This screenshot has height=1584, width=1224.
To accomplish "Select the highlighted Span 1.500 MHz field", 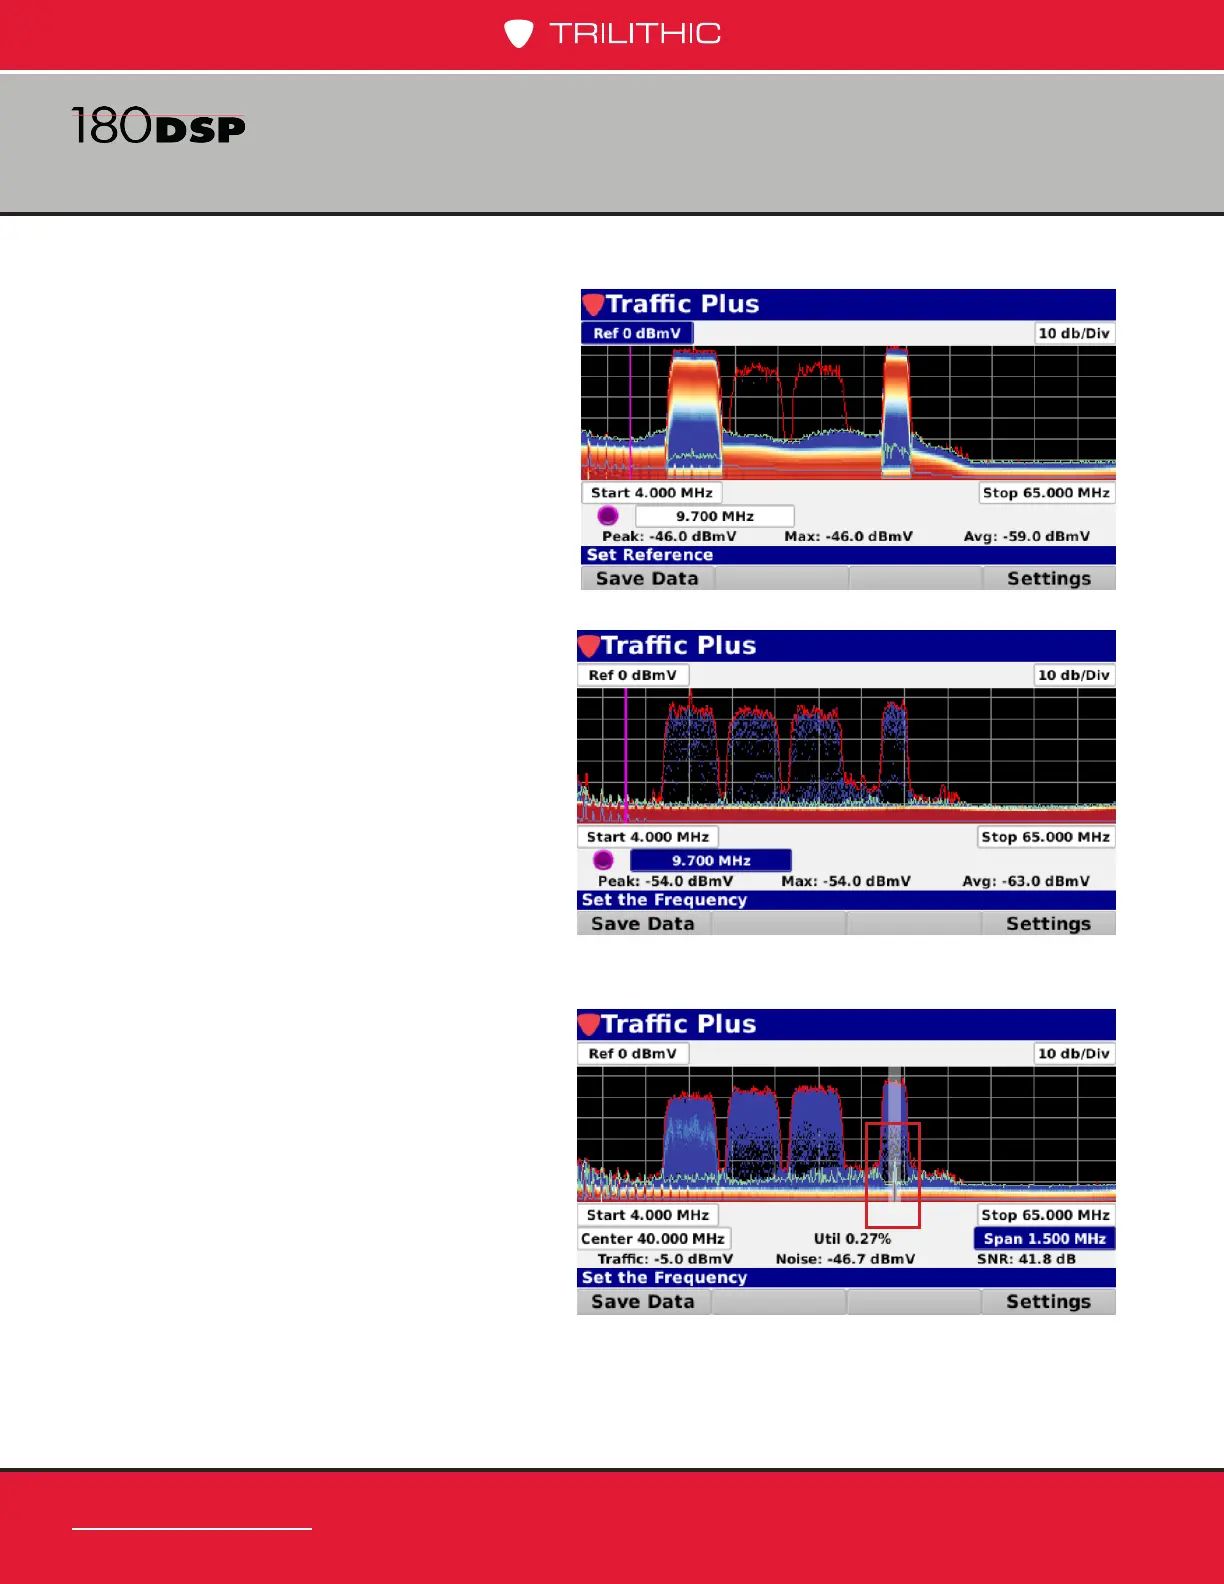I will click(1044, 1238).
